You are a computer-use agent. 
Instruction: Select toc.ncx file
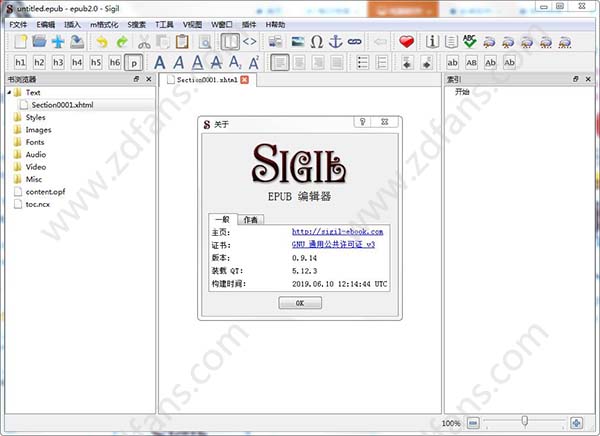pos(38,204)
